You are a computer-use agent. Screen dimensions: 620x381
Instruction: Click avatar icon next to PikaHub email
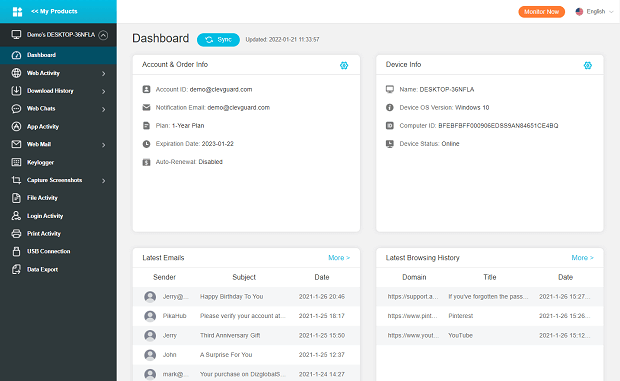pyautogui.click(x=150, y=316)
